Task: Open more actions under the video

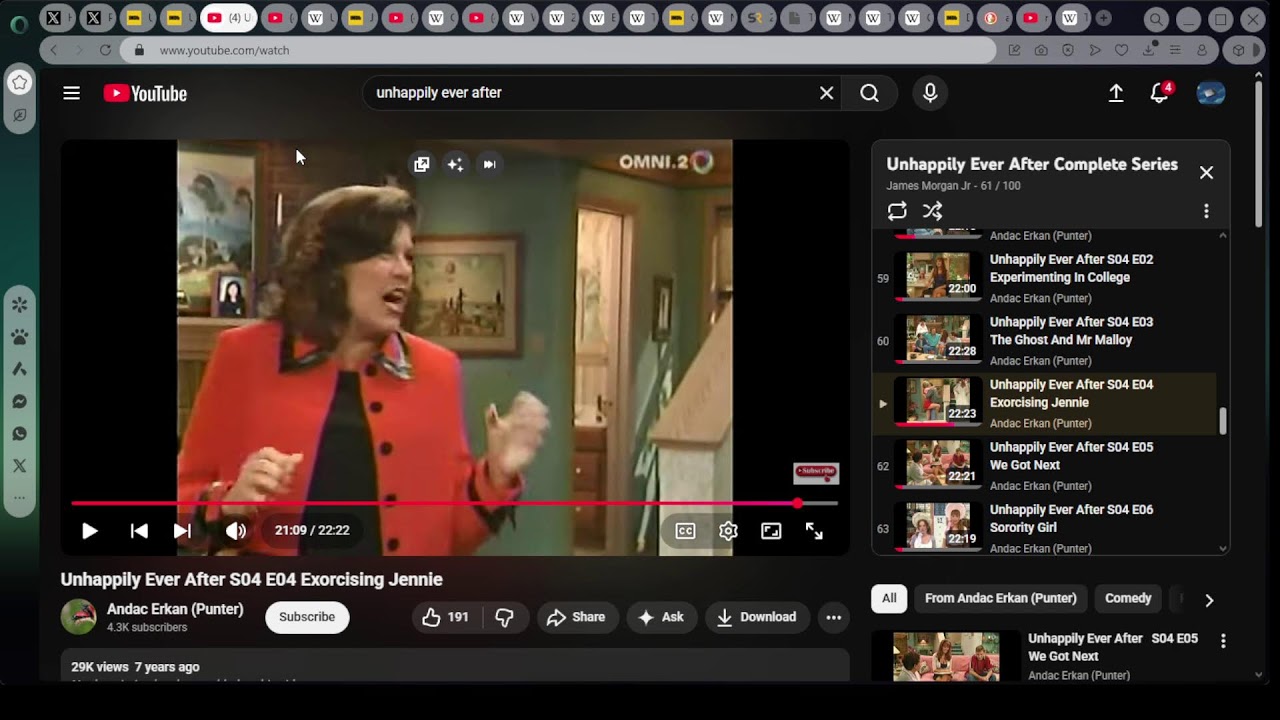Action: 833,617
